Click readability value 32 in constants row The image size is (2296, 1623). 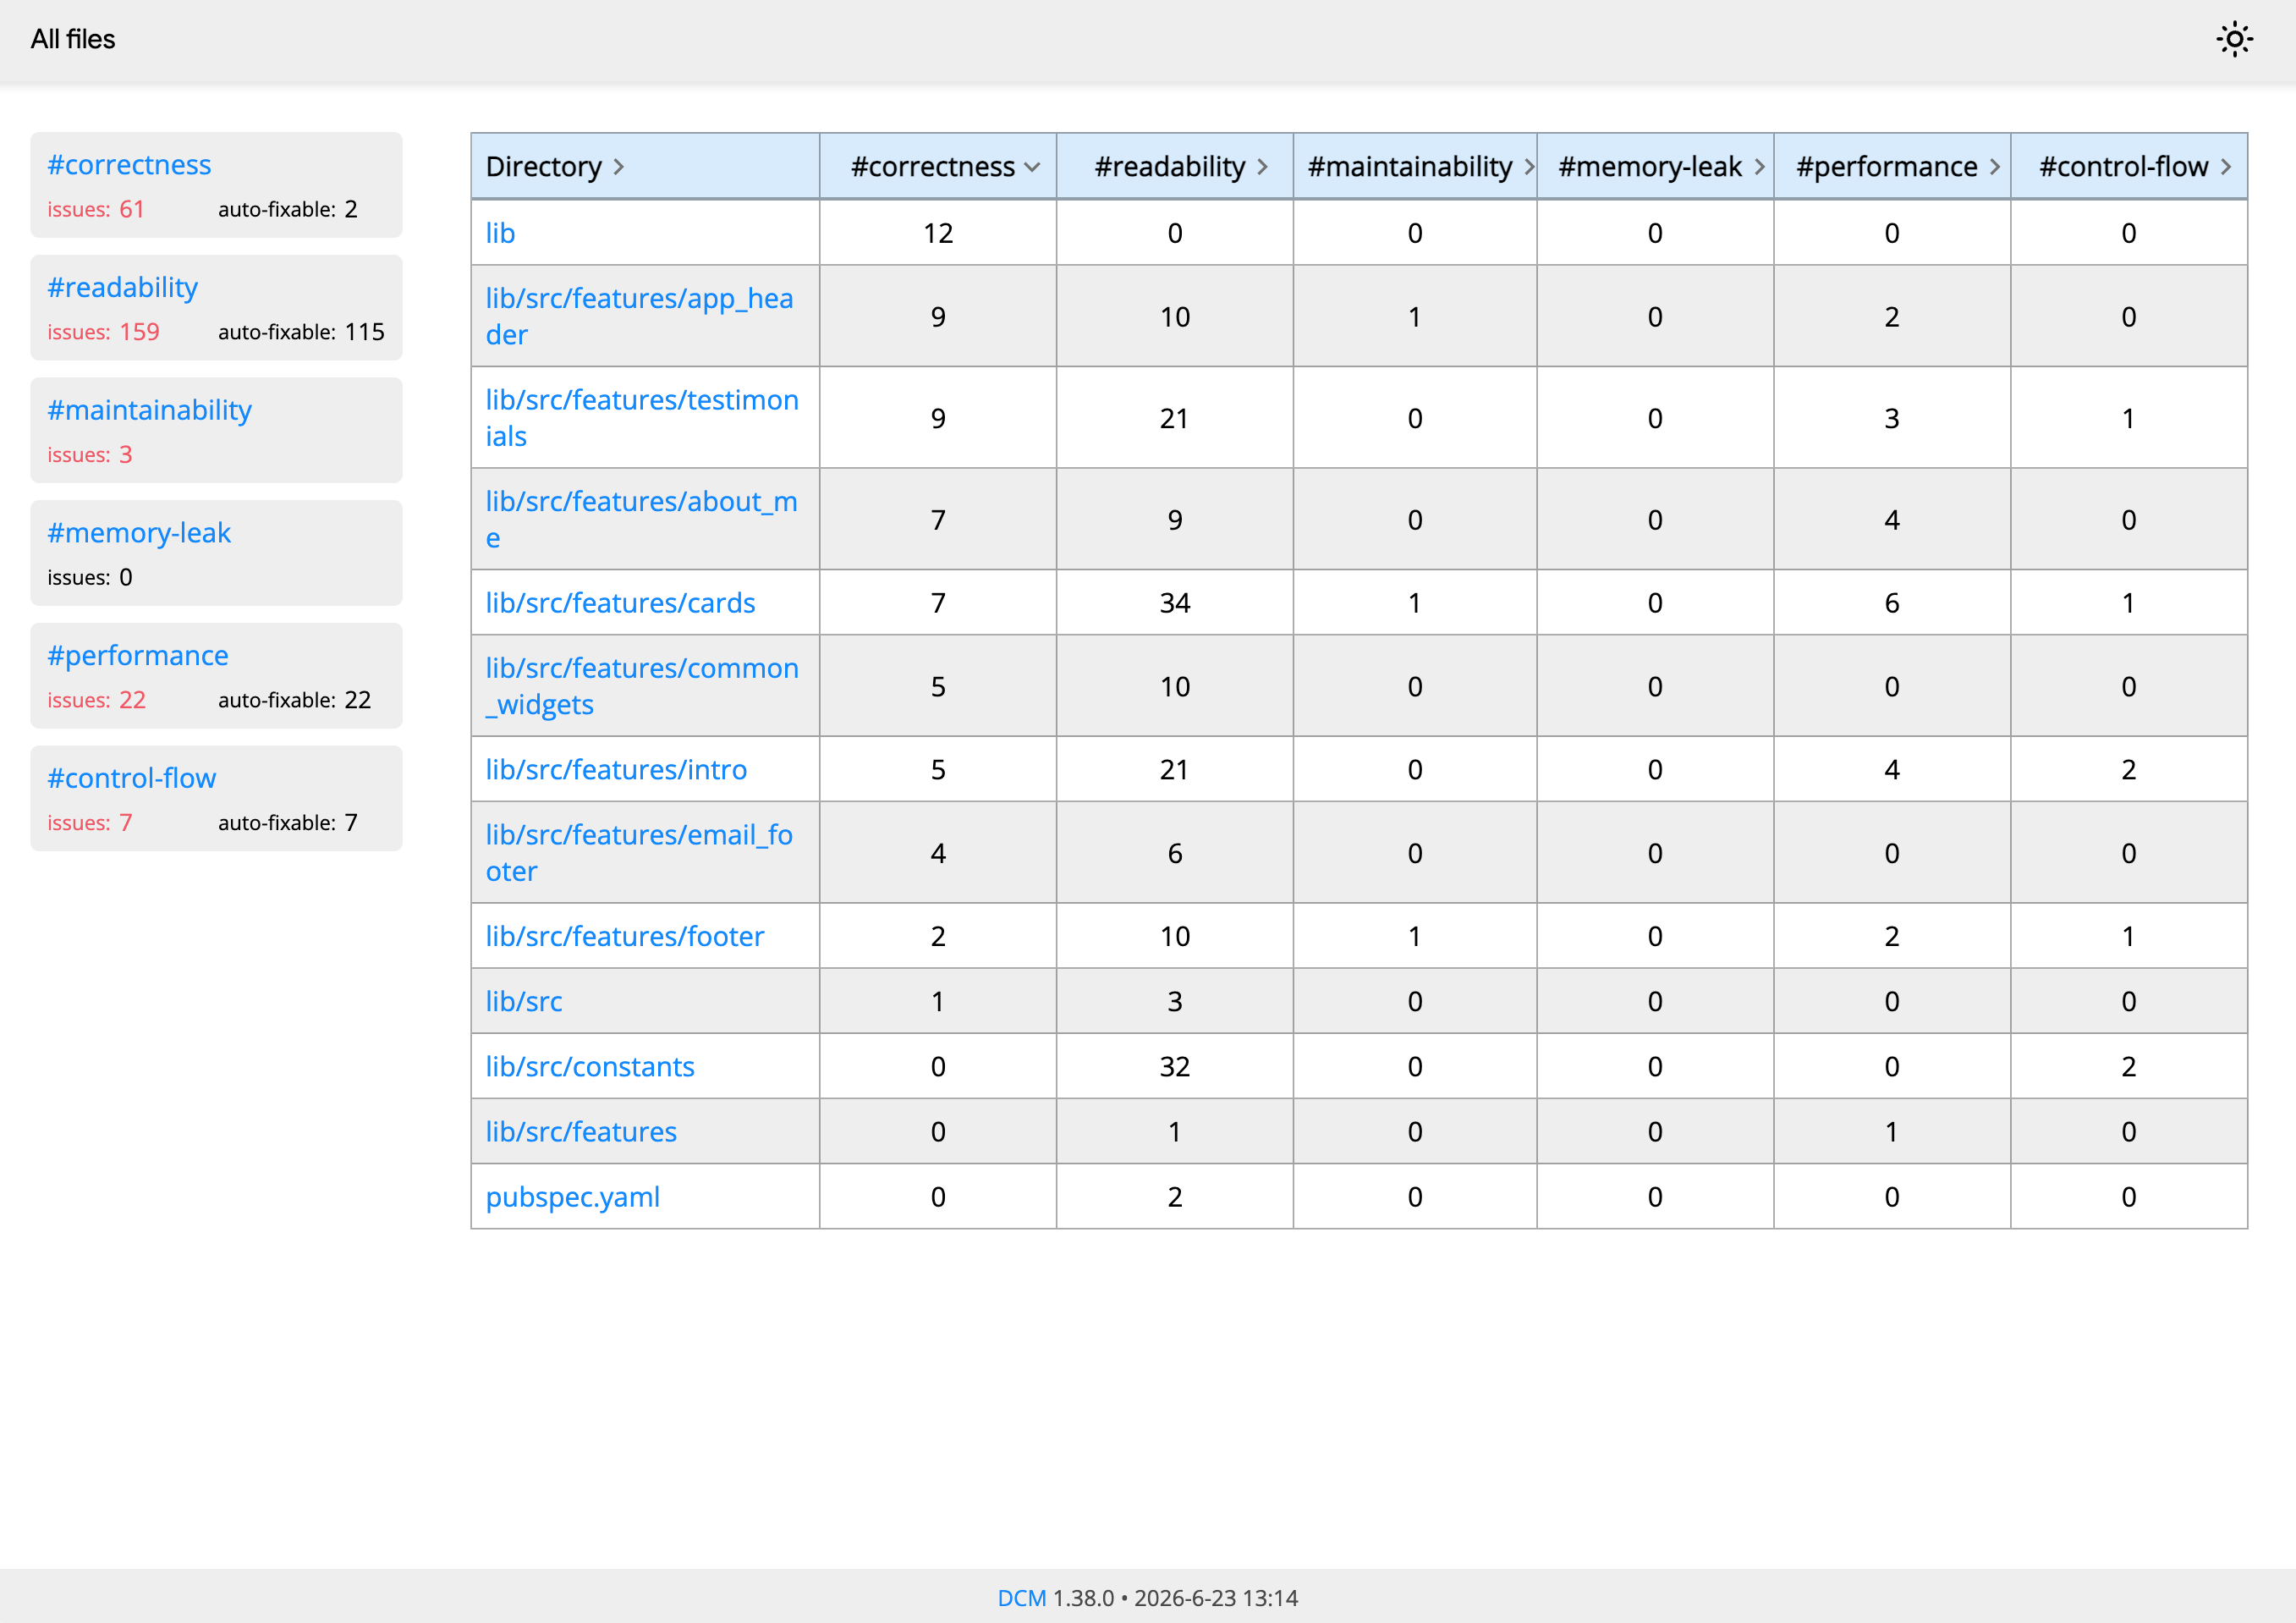tap(1175, 1066)
